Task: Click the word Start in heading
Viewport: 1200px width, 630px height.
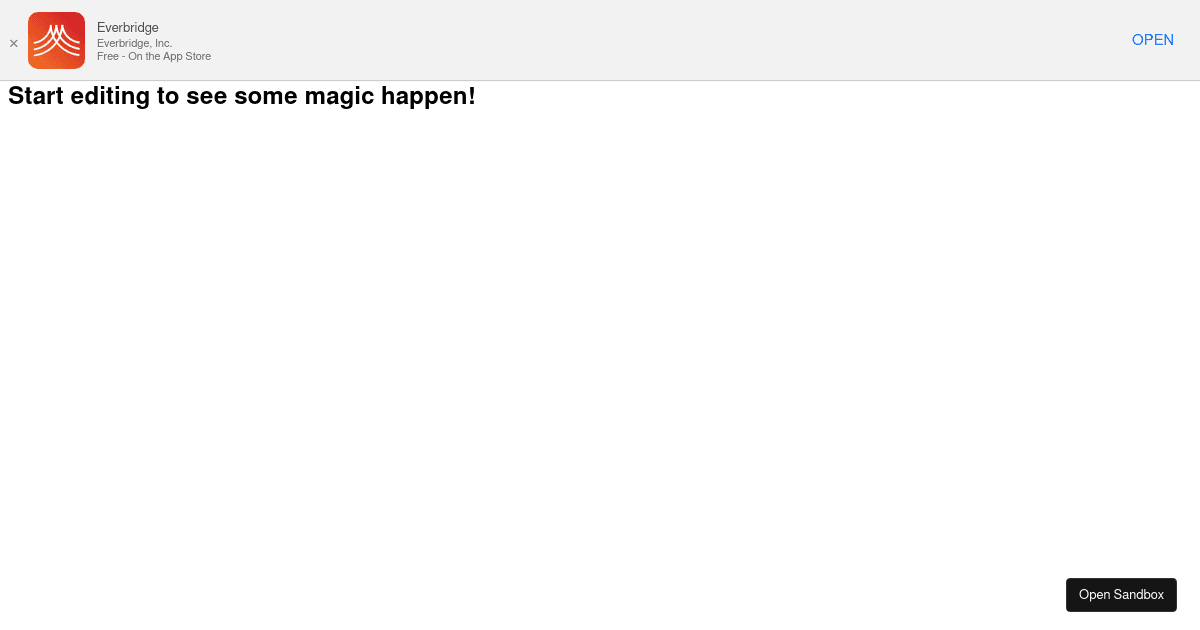Action: coord(36,96)
